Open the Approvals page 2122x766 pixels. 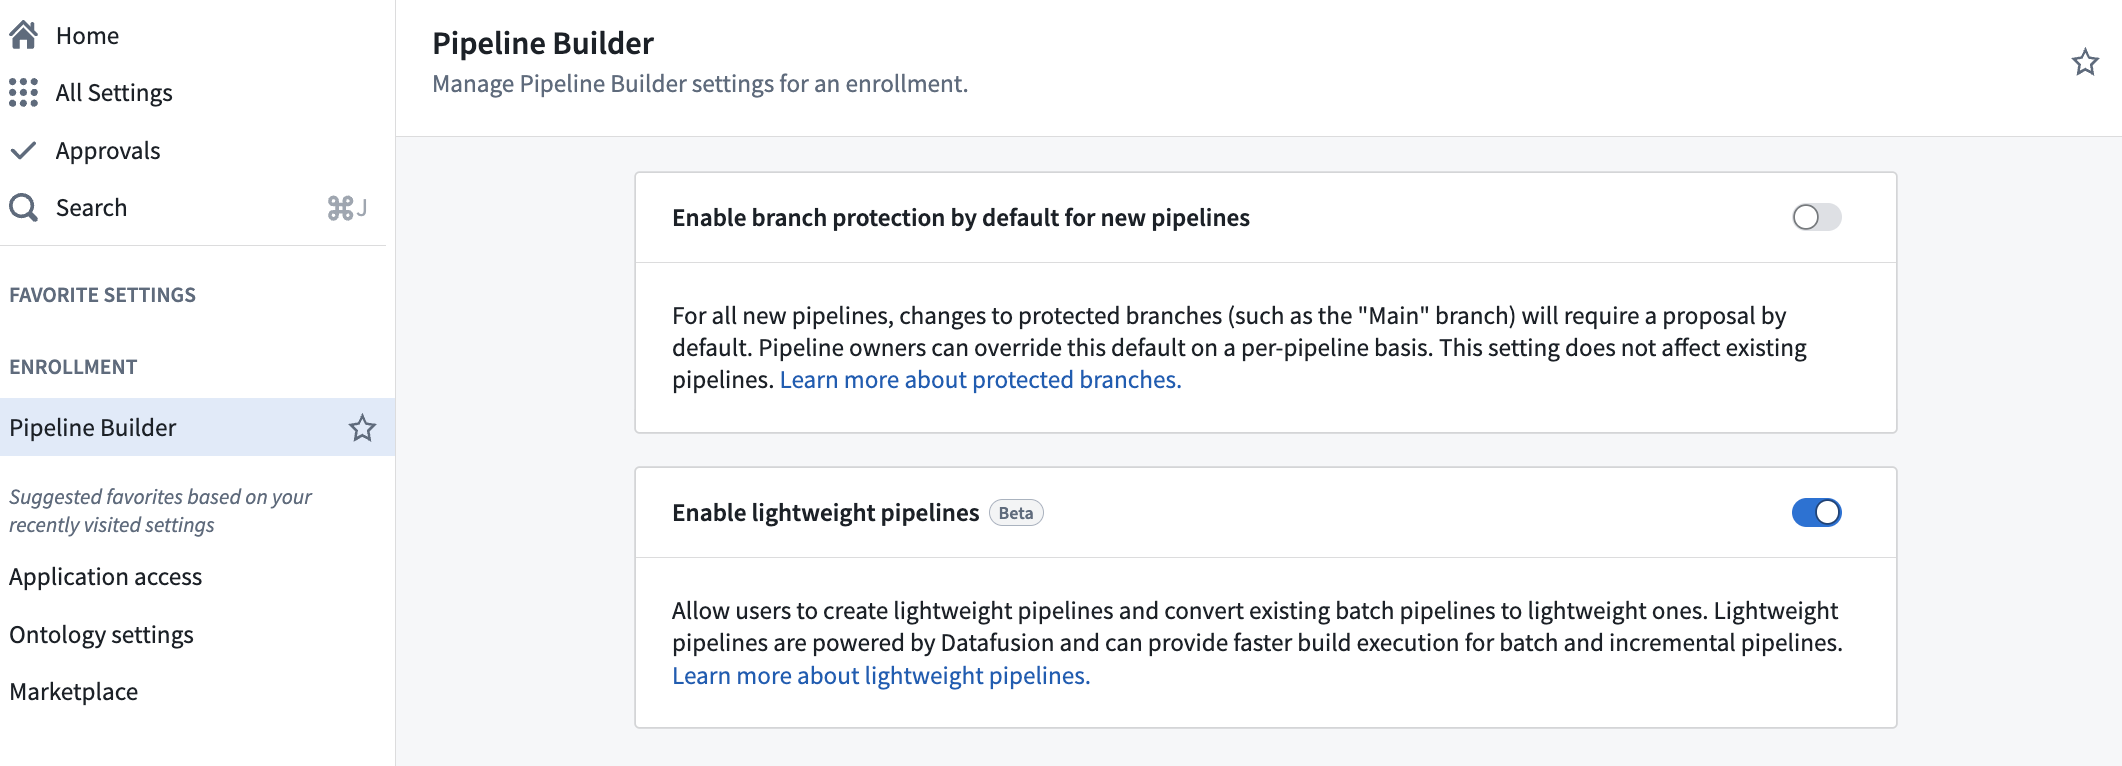[x=107, y=149]
